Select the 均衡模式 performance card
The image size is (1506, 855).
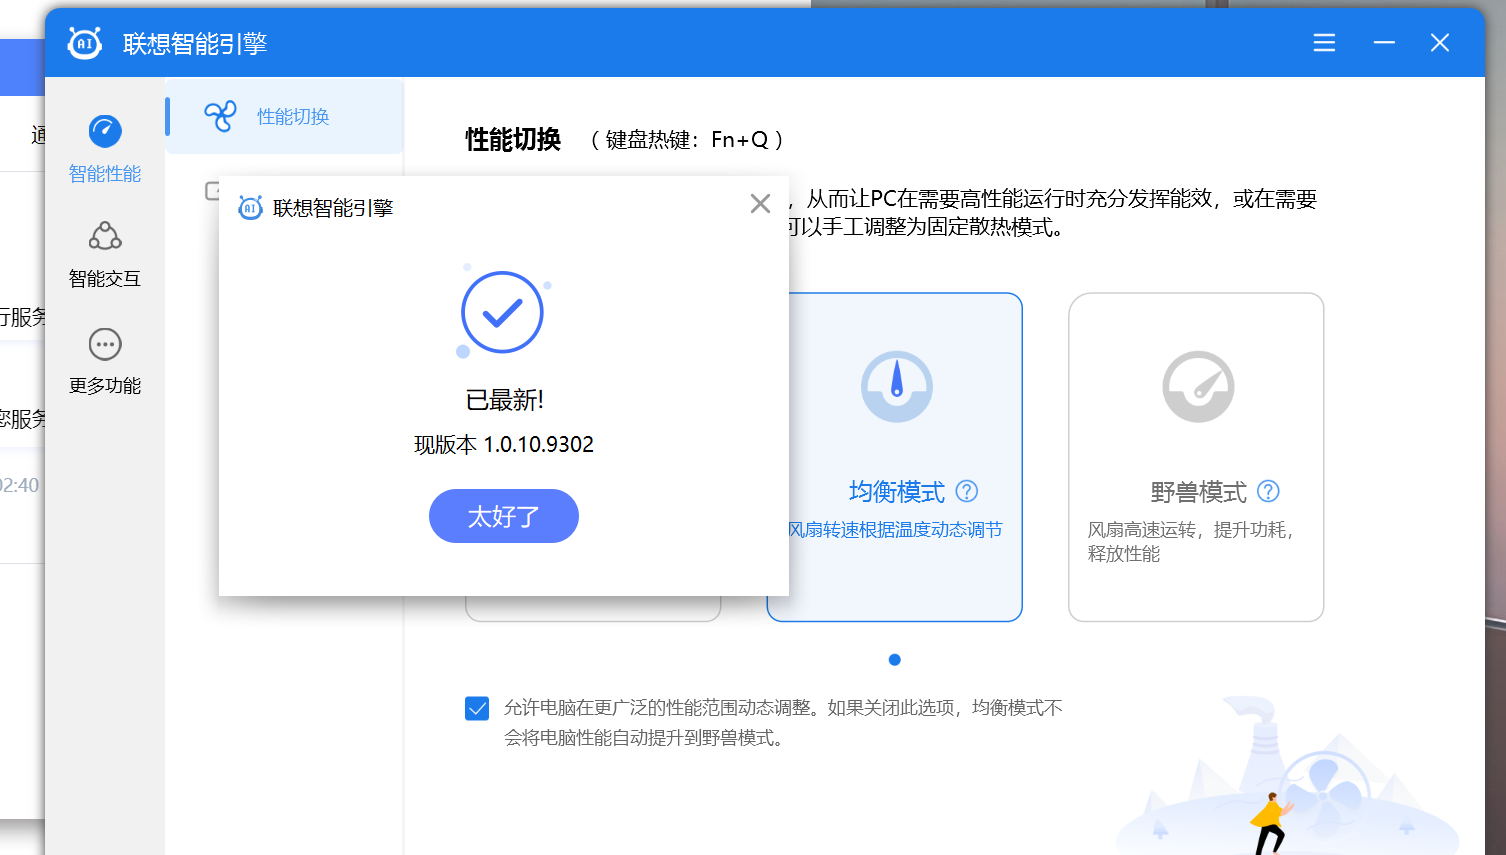click(x=895, y=457)
